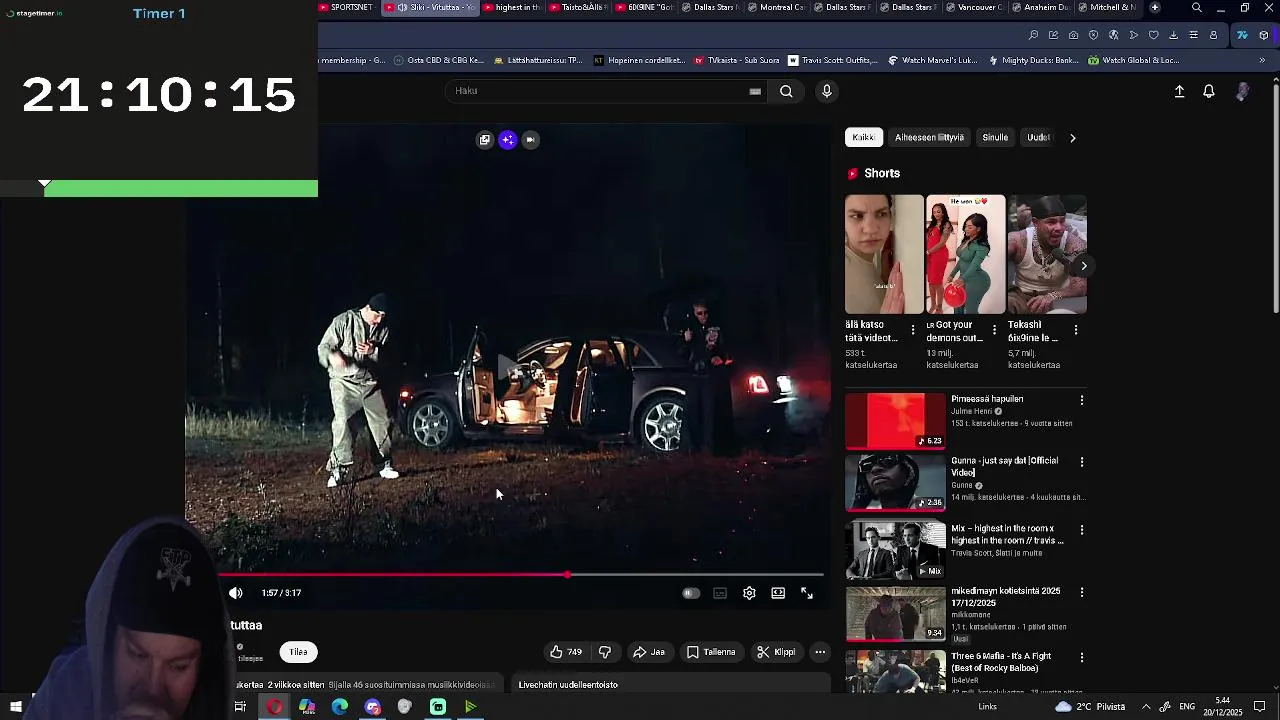Viewport: 1280px width, 720px height.
Task: Open options menu for 'Pimeessä hapuilen'
Action: click(x=1081, y=400)
